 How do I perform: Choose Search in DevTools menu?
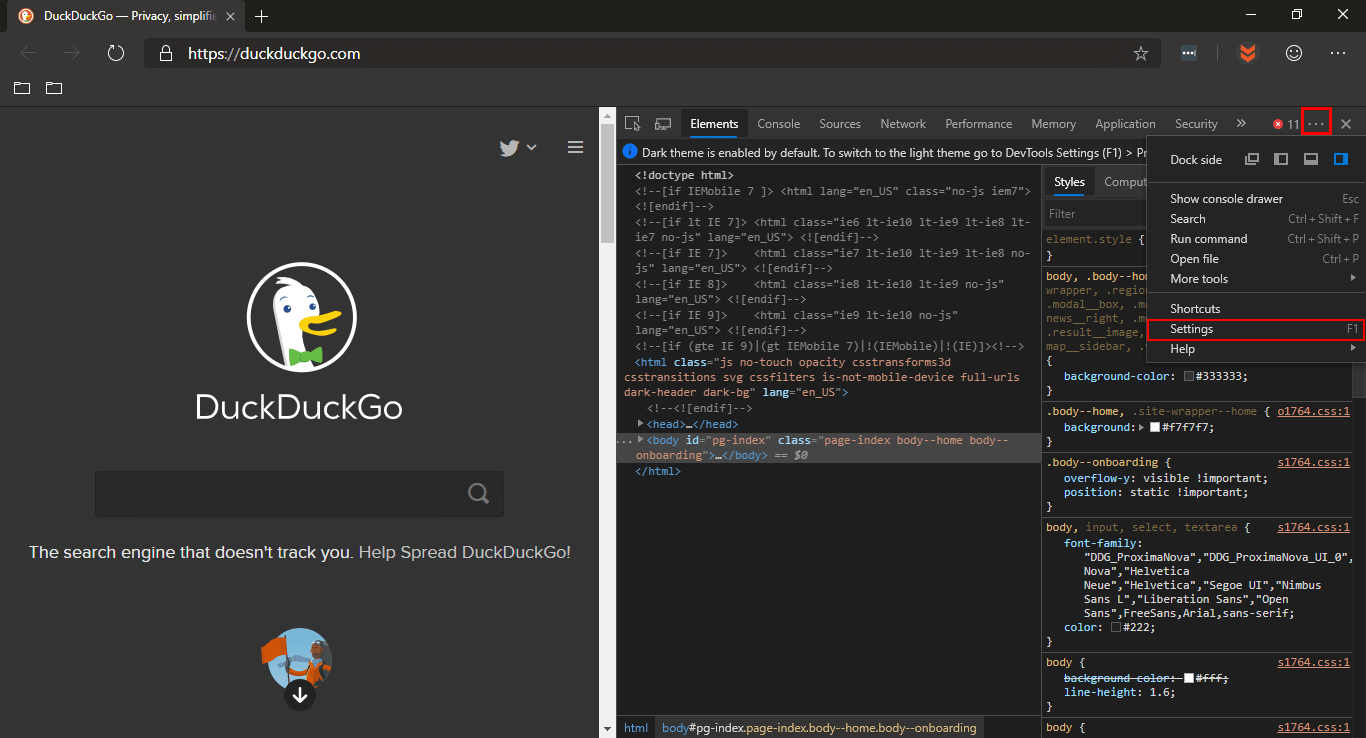tap(1256, 219)
